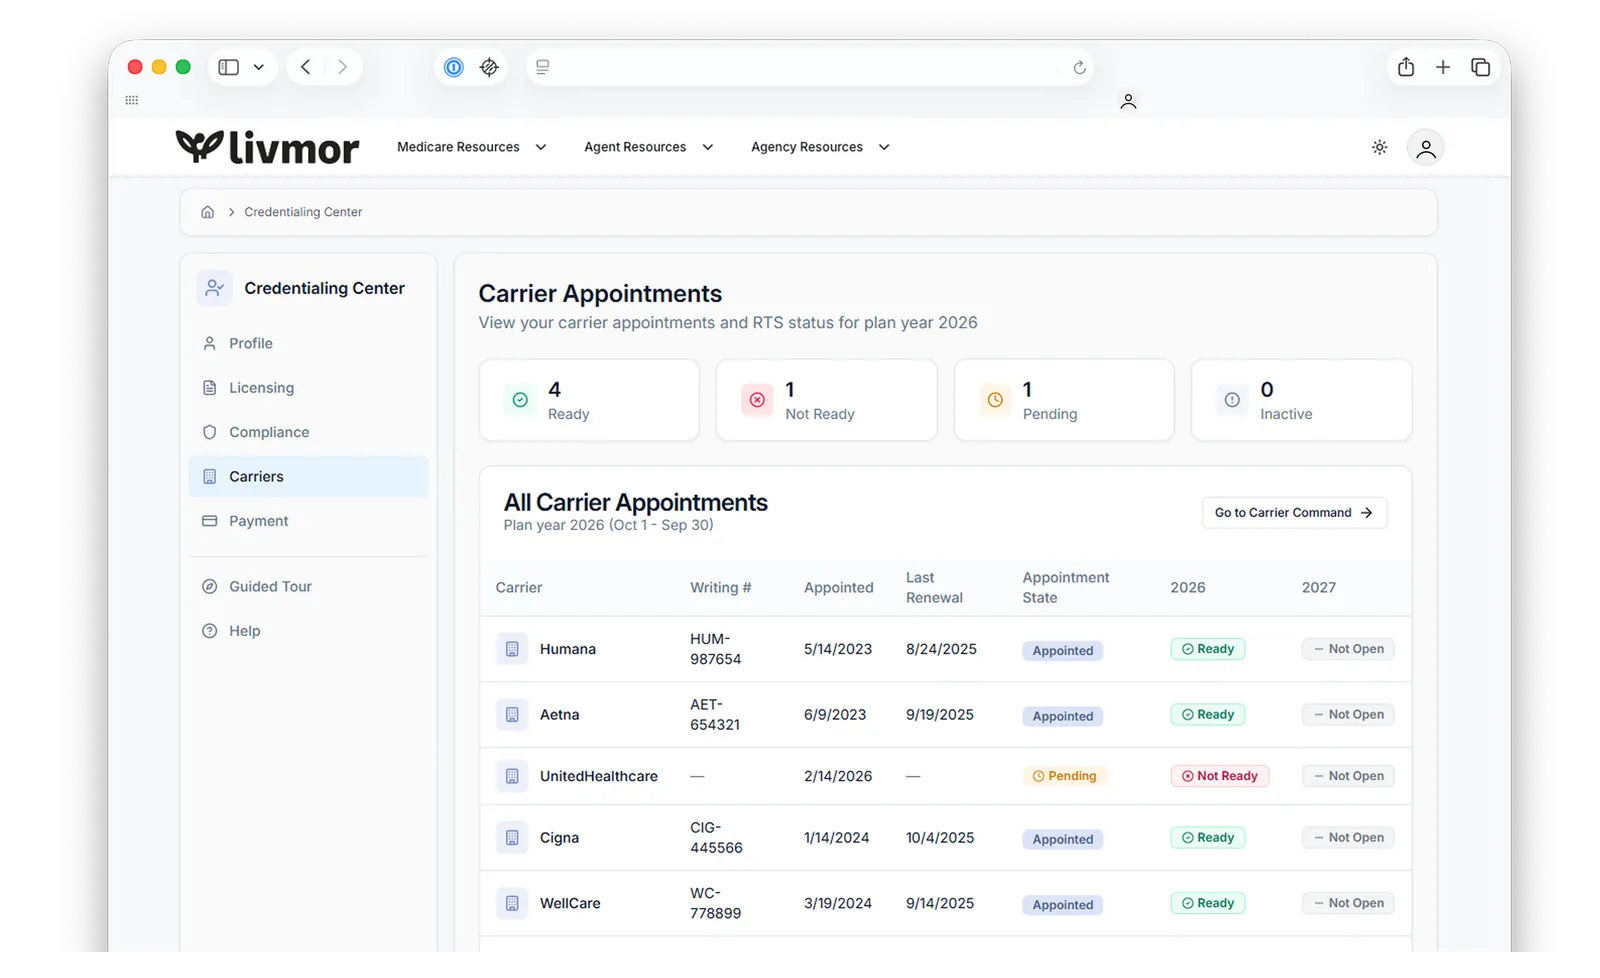
Task: Click the Cigna carrier building icon
Action: [x=512, y=838]
